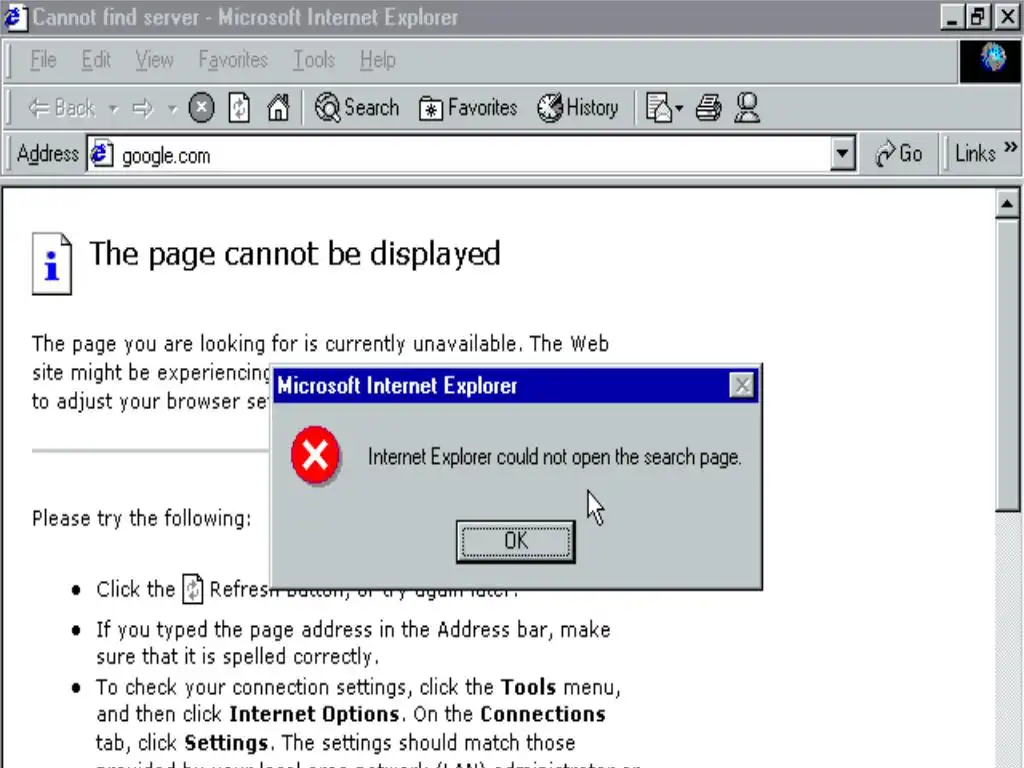Click the Forward arrow toolbar button
This screenshot has width=1024, height=768.
point(143,108)
